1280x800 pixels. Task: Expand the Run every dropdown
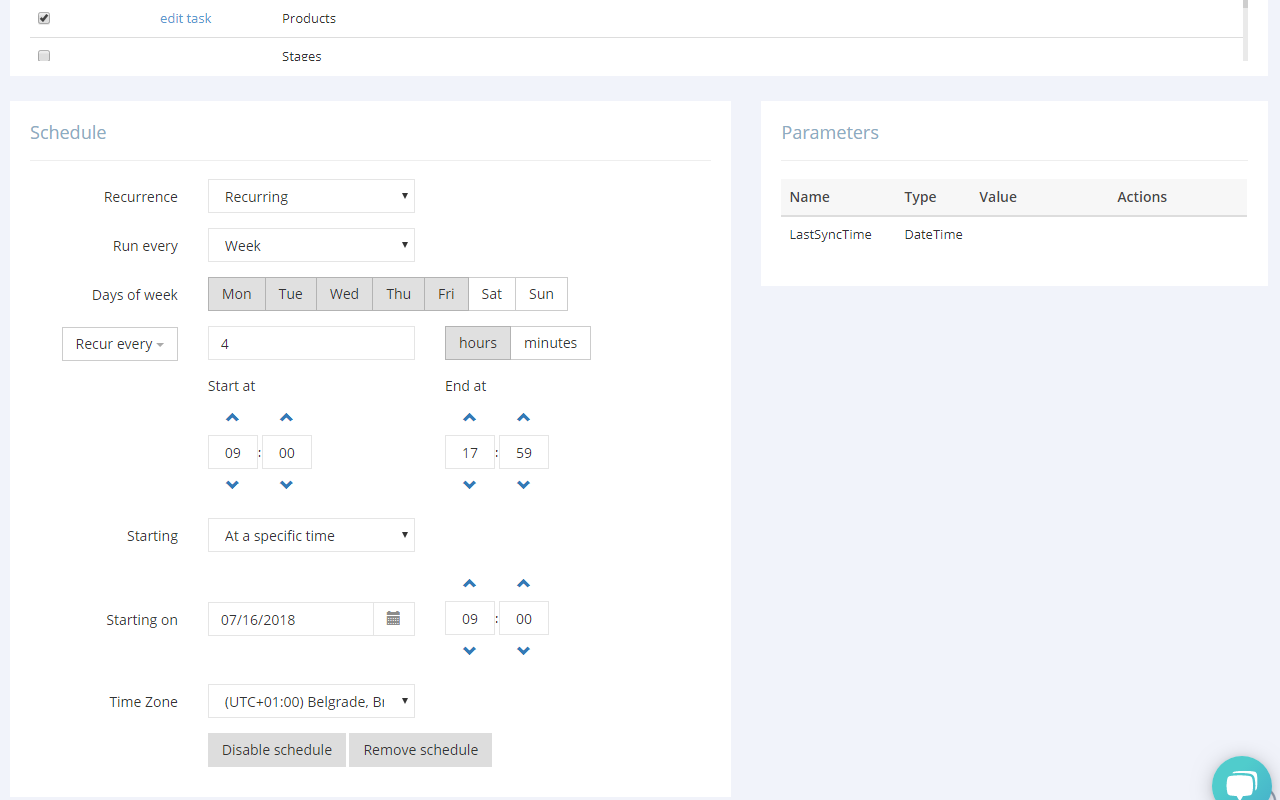click(311, 245)
